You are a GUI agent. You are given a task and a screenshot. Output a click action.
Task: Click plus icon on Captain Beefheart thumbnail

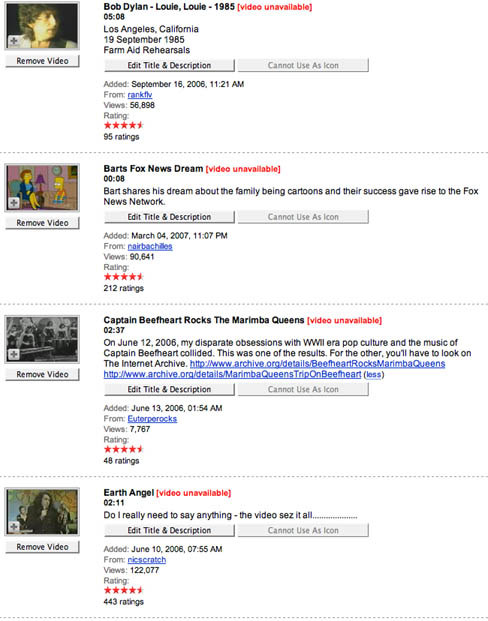[x=14, y=354]
